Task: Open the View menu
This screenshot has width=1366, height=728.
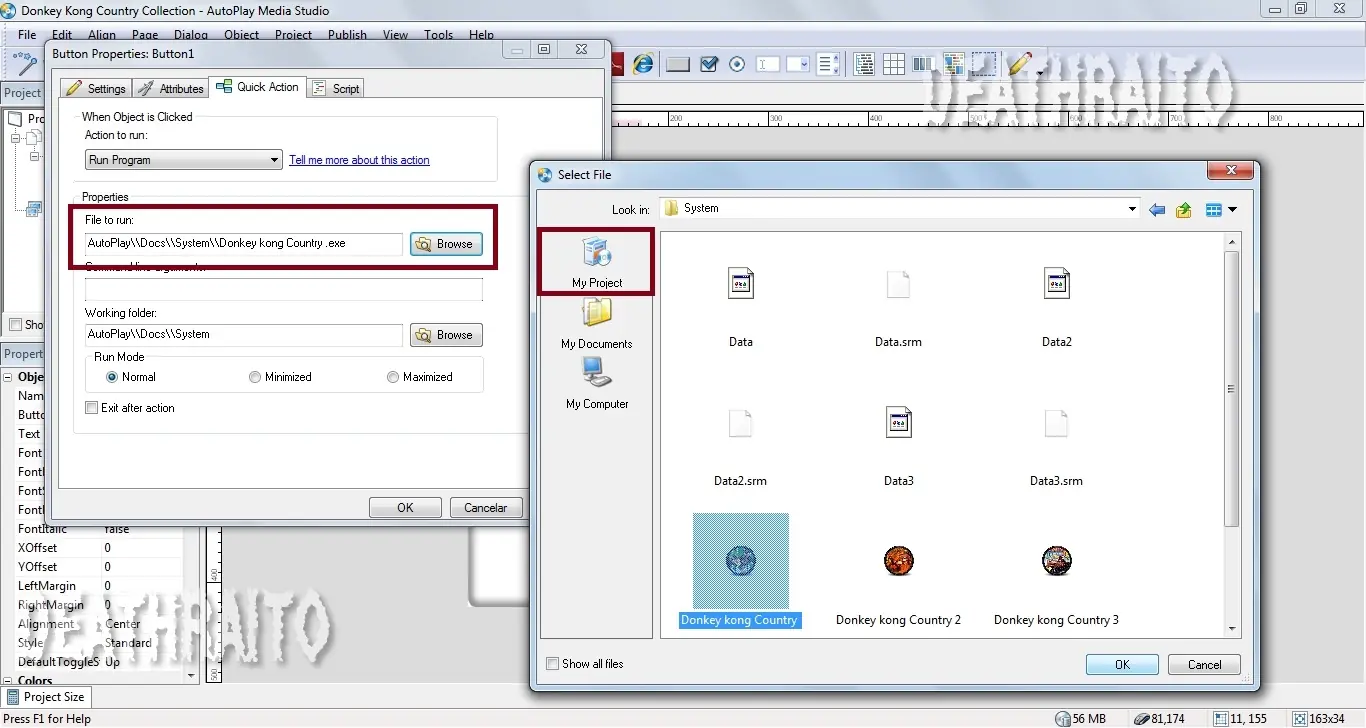Action: click(395, 35)
